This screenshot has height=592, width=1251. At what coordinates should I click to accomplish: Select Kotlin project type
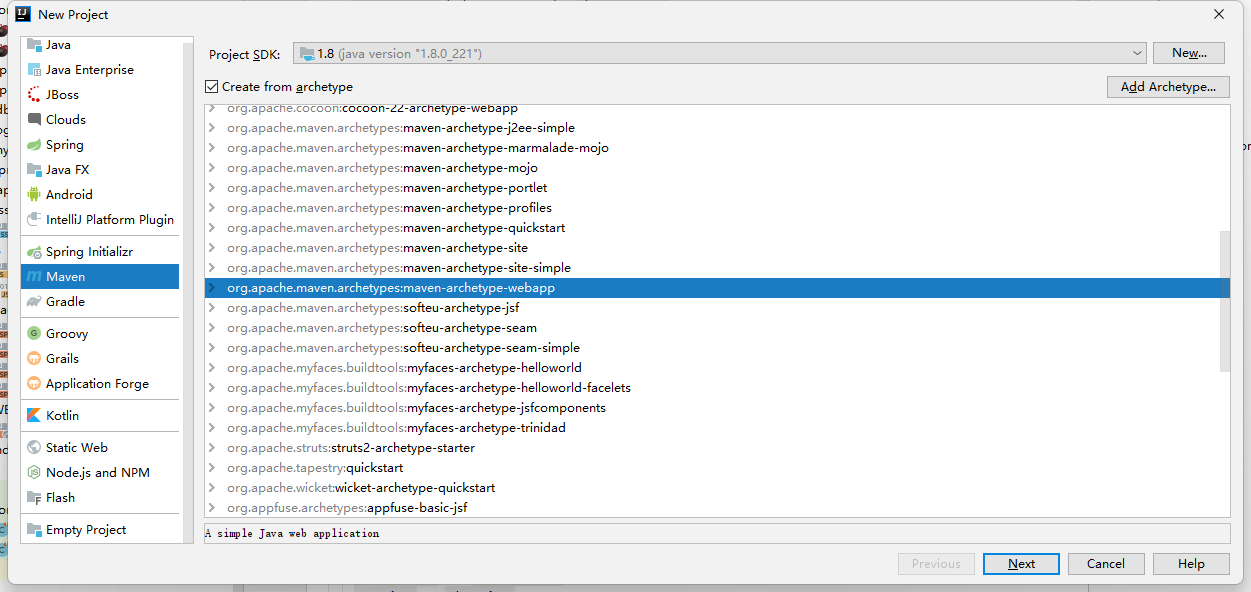tap(100, 415)
